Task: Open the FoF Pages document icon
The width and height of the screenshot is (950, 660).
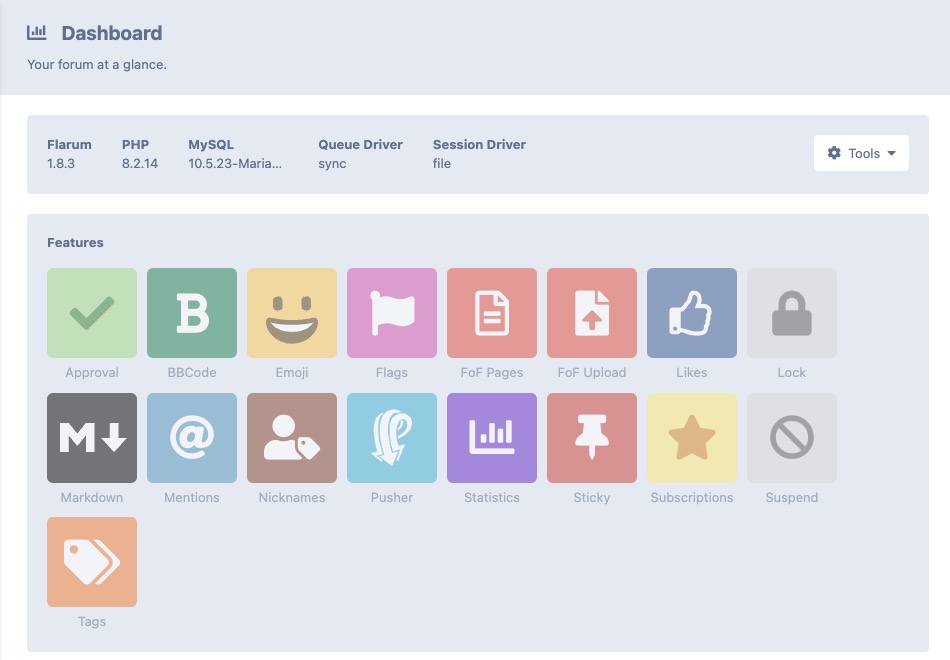Action: point(491,312)
